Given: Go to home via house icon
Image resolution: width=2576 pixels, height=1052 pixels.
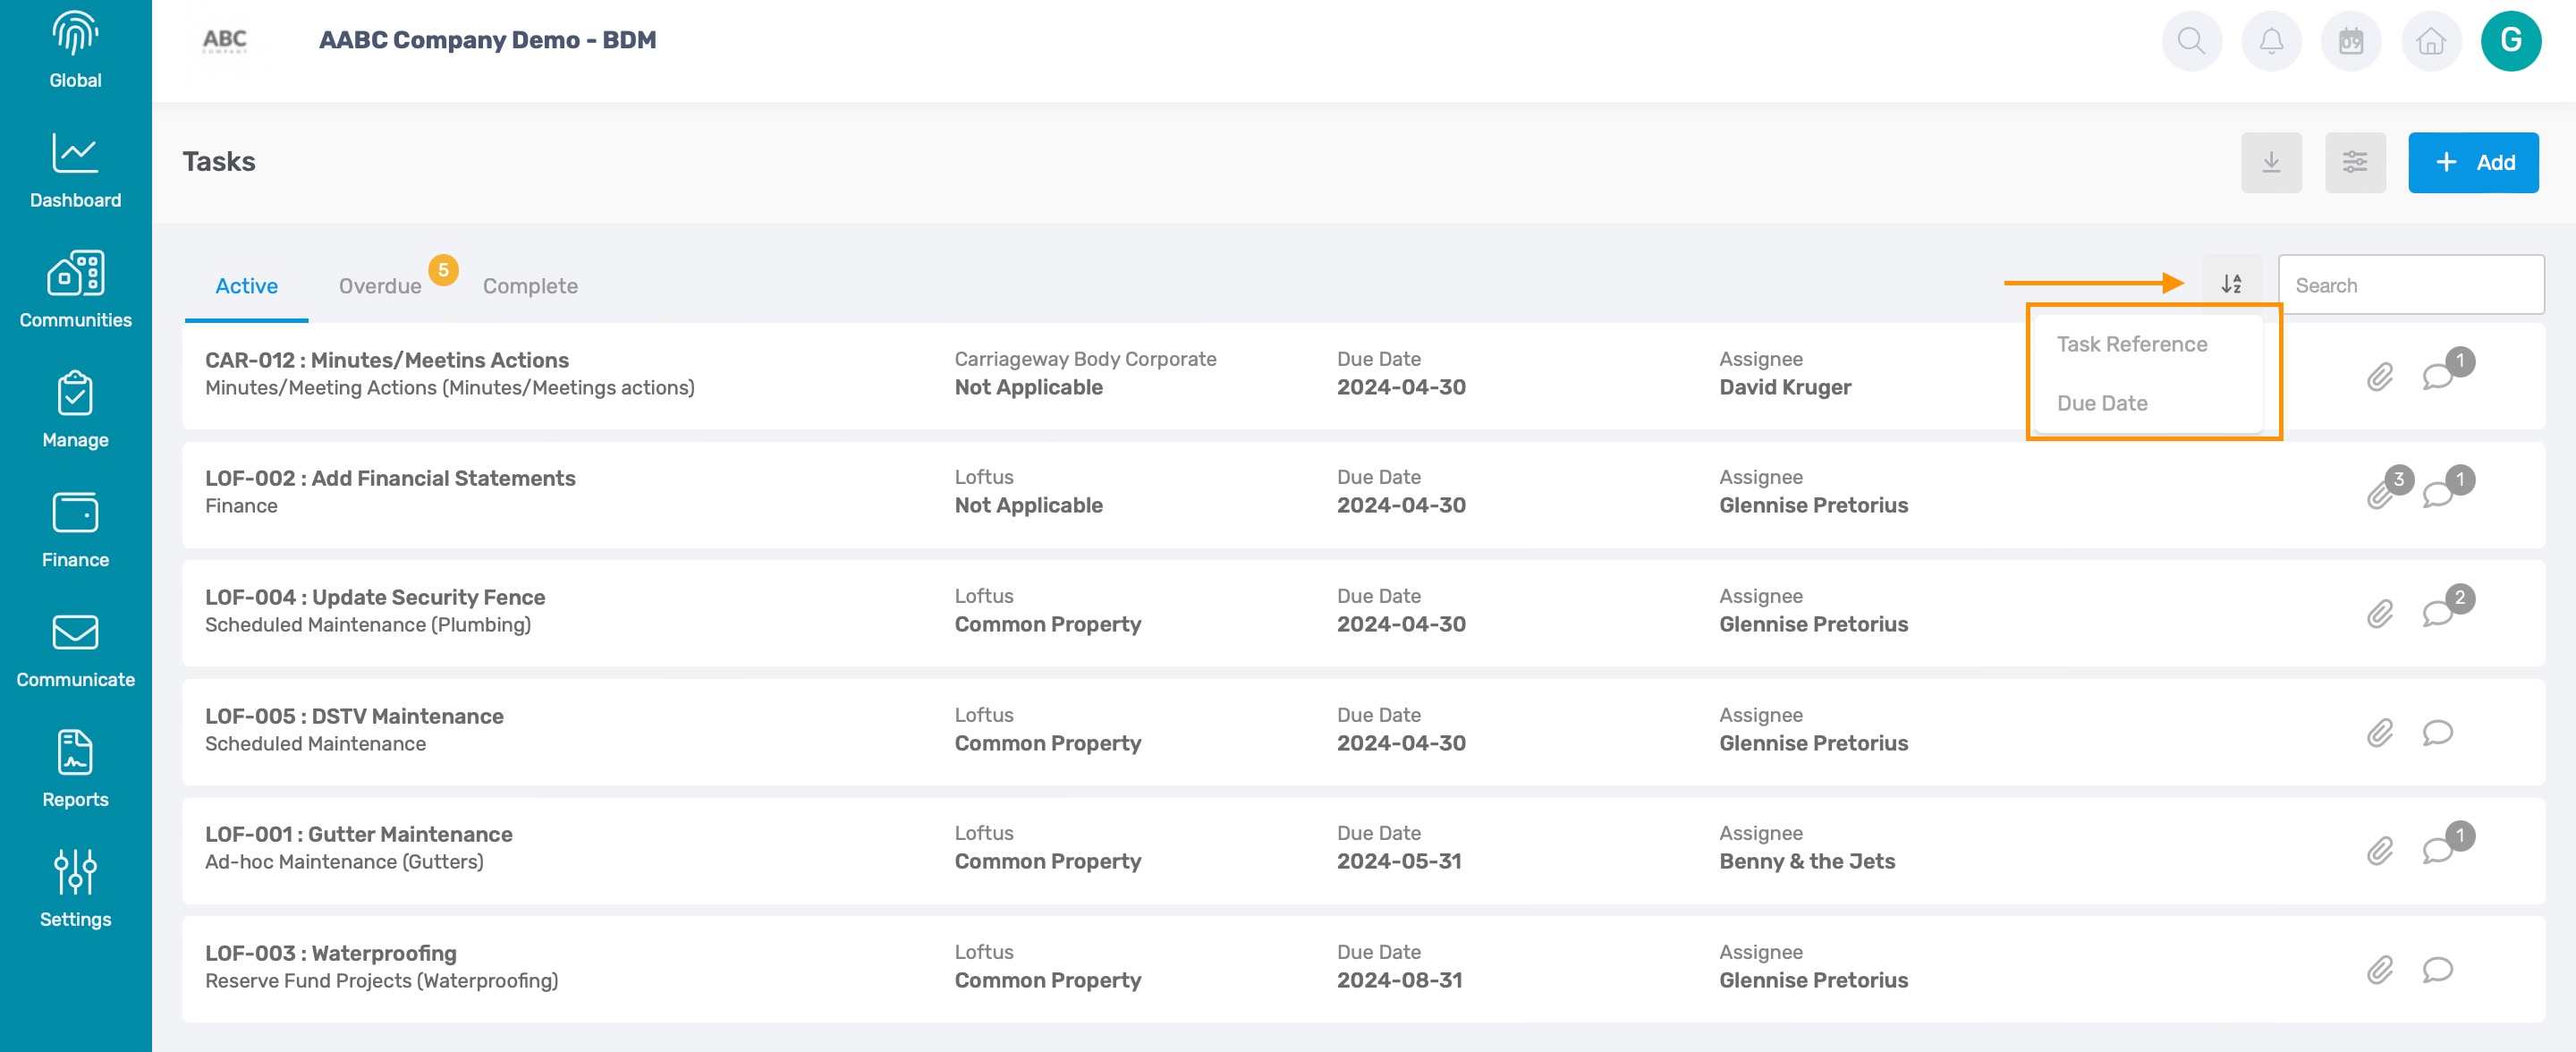Looking at the screenshot, I should click(2431, 41).
